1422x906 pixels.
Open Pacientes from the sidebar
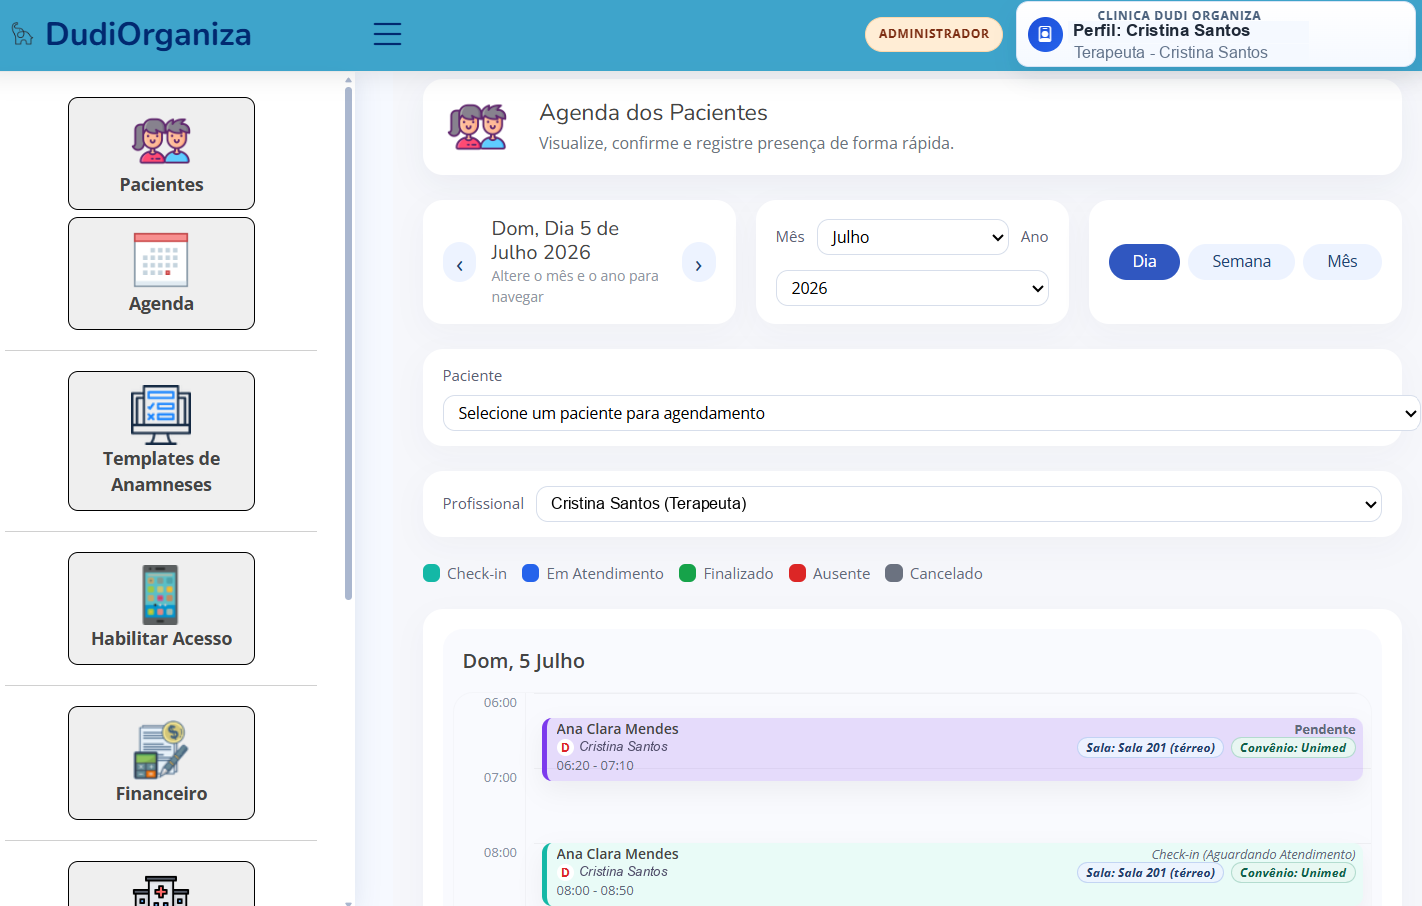coord(161,153)
